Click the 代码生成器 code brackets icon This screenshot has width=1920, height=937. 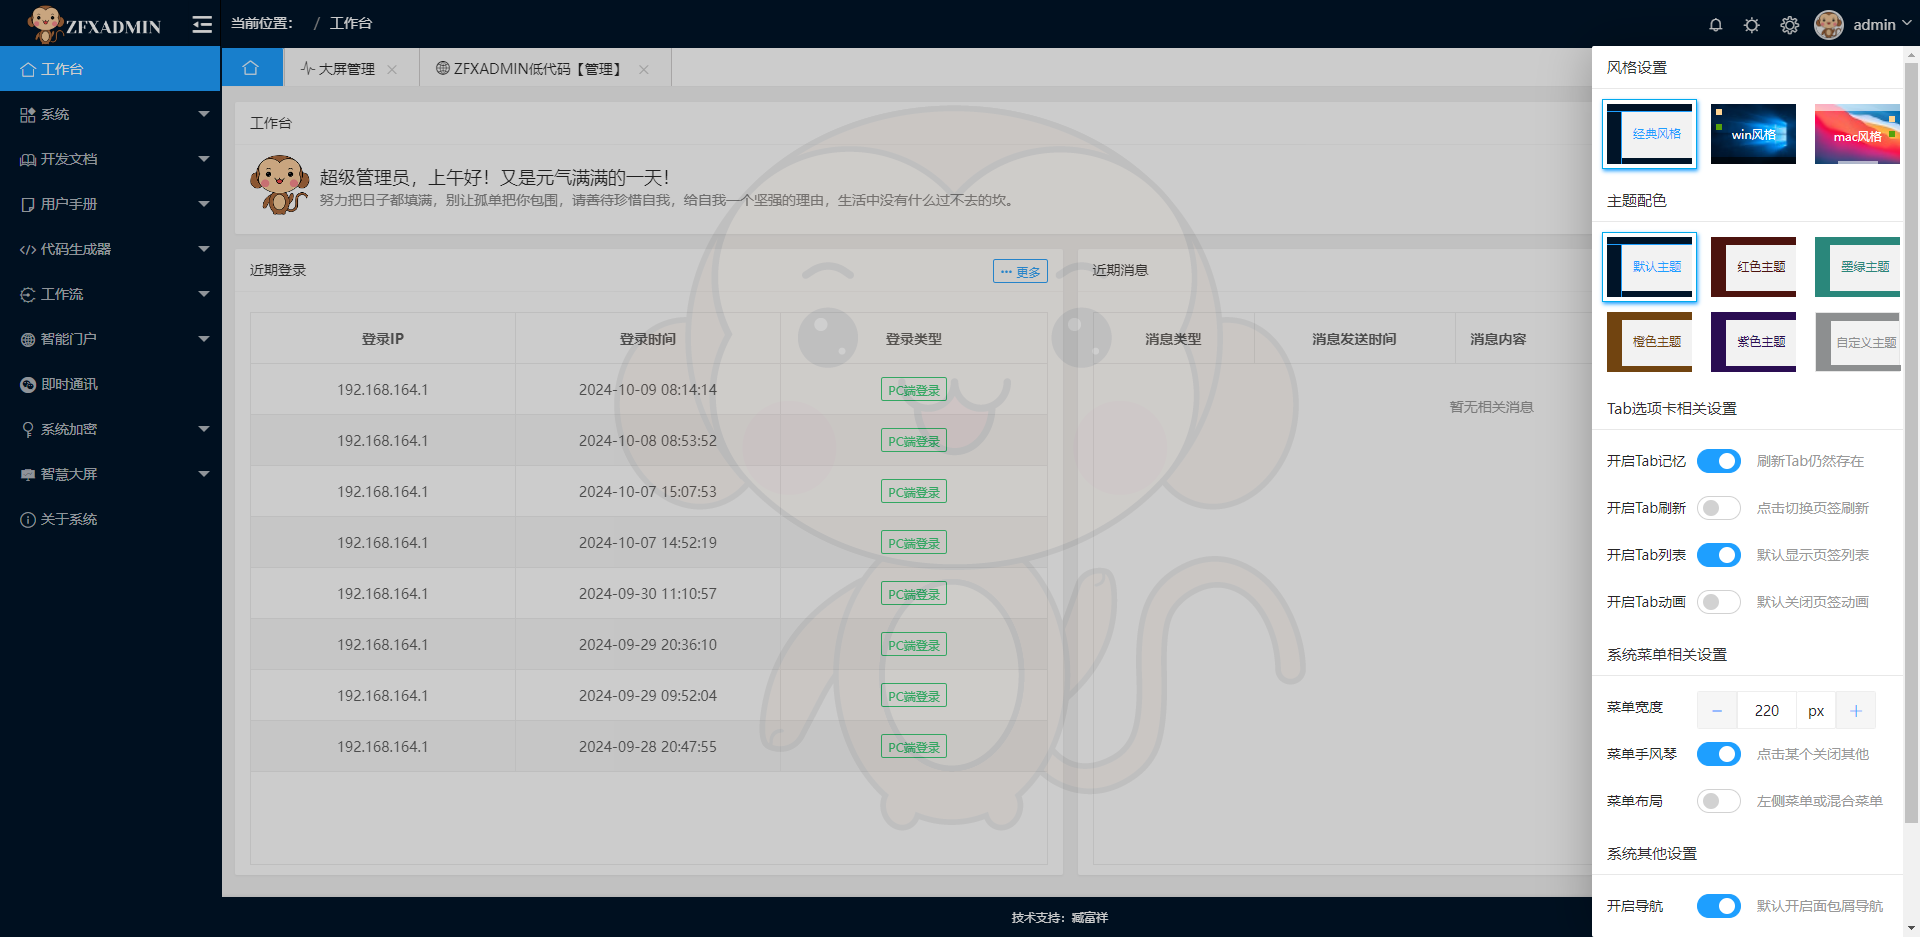(28, 250)
